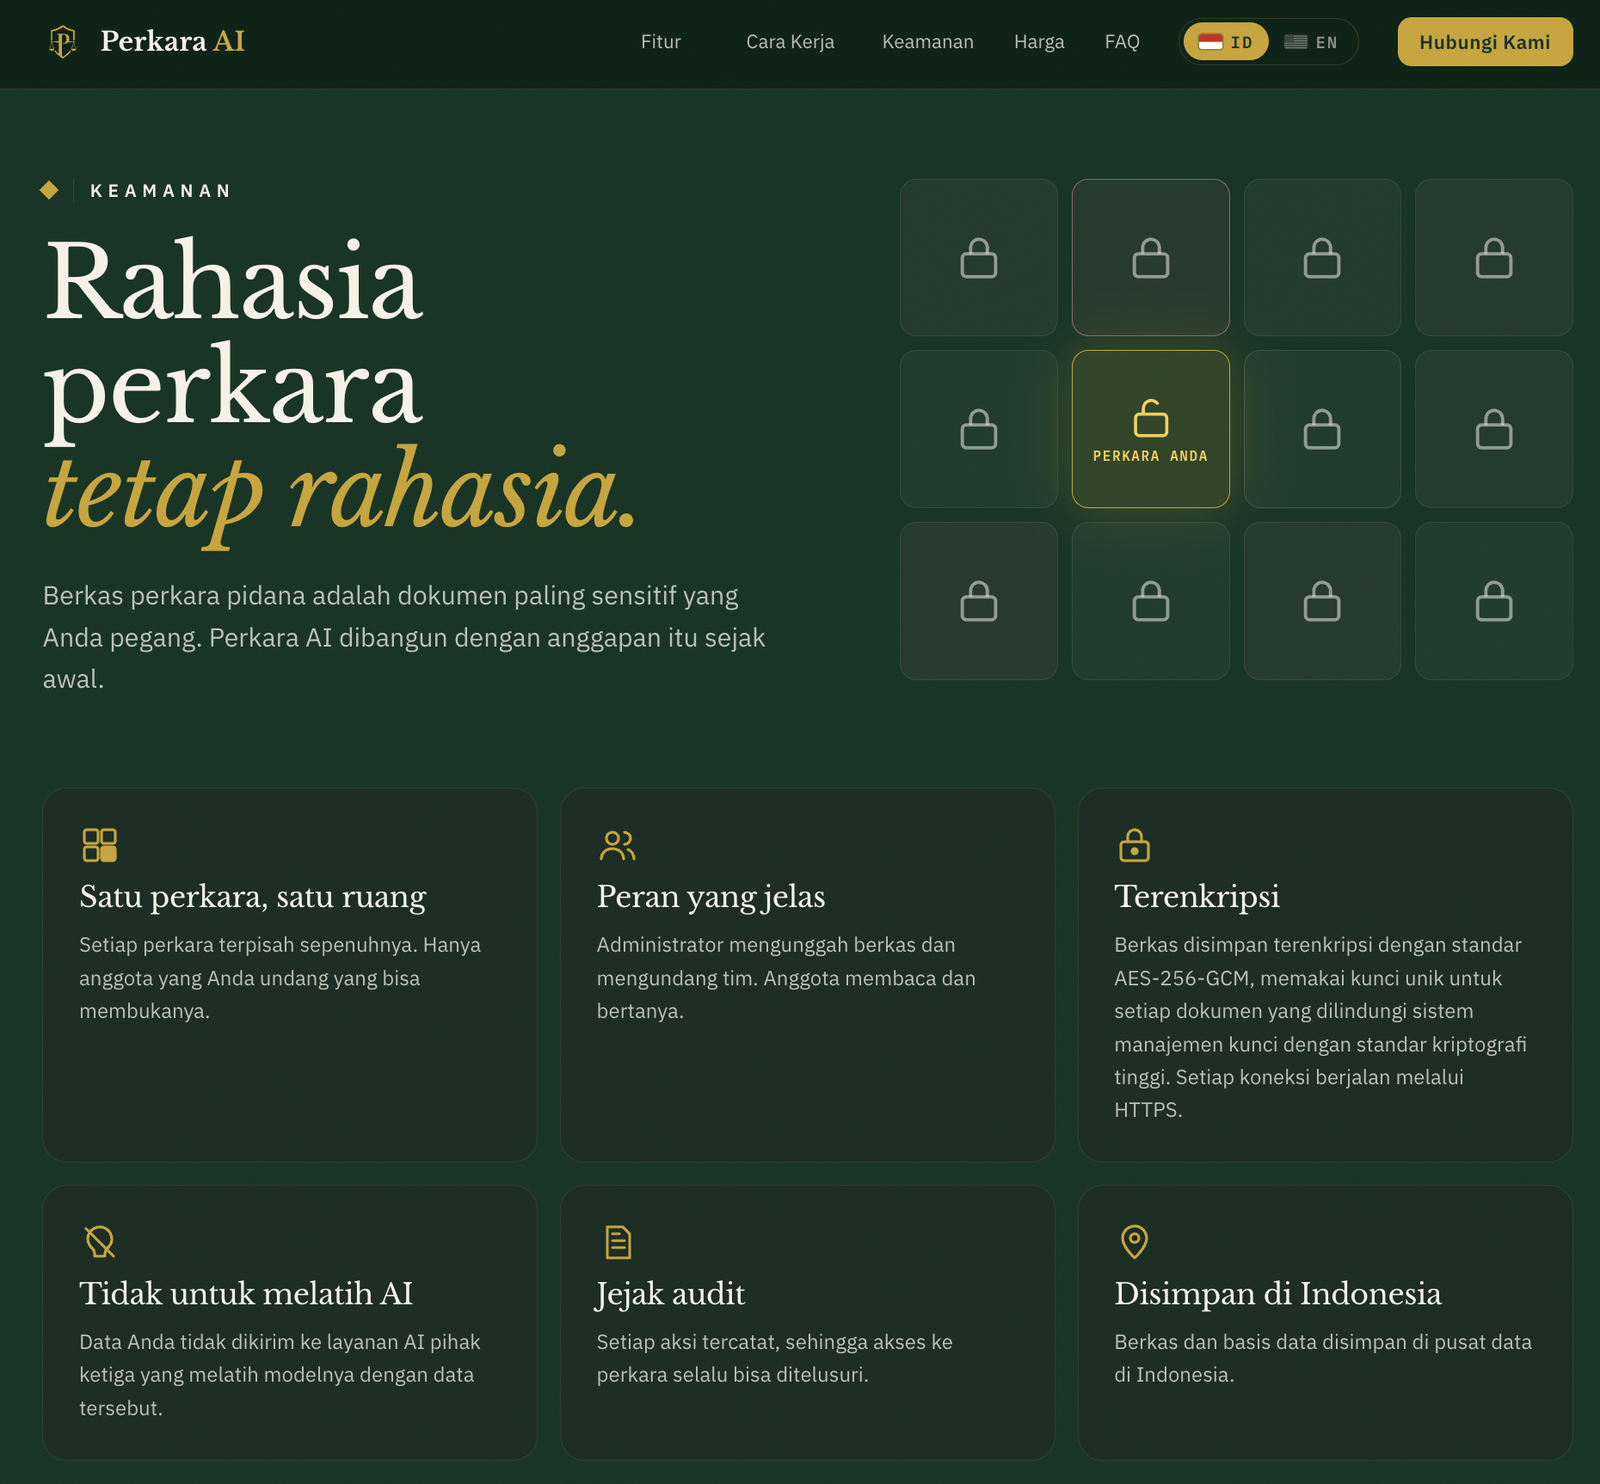Open the Harga navigation item

pyautogui.click(x=1039, y=42)
